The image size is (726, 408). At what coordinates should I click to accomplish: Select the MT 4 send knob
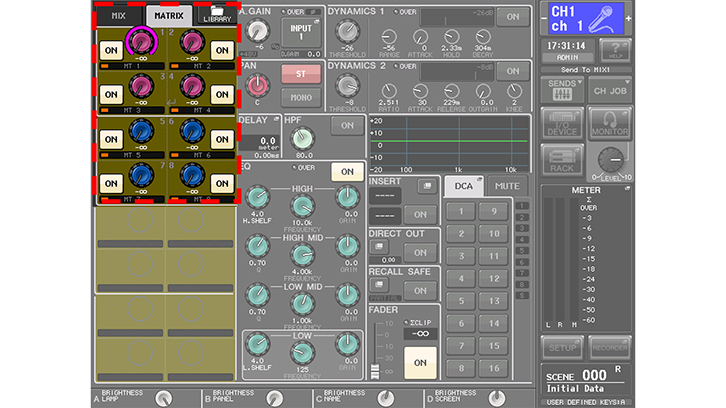tap(192, 87)
